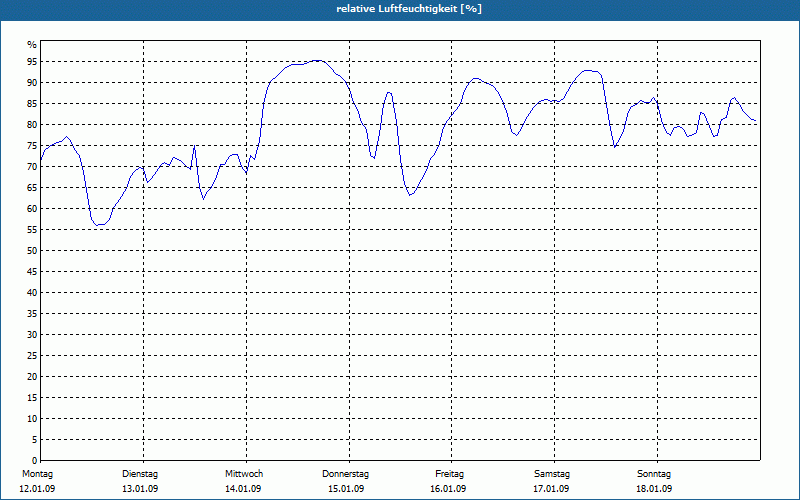Click the y-axis value '30'
Image resolution: width=800 pixels, height=500 pixels.
pos(32,335)
